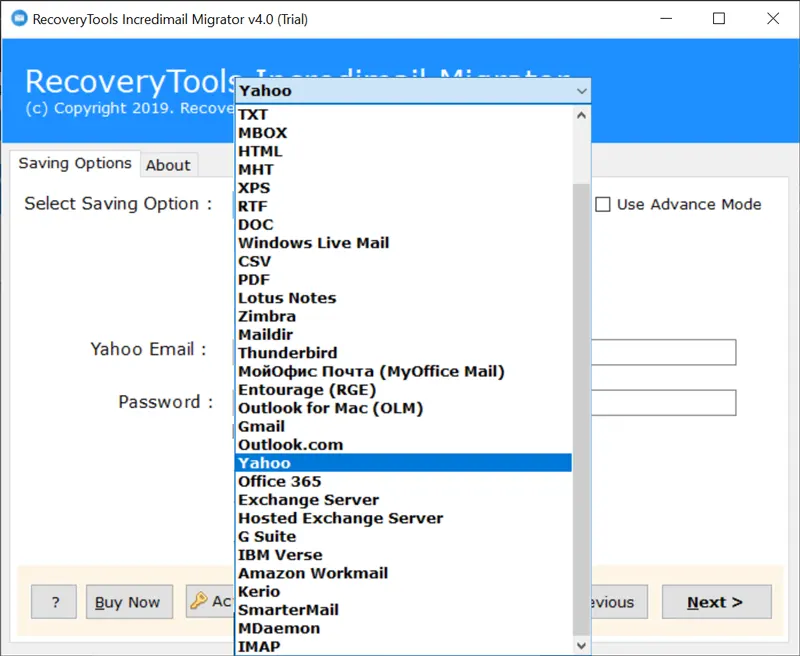Select the IMAP option in the list
800x656 pixels.
point(259,647)
